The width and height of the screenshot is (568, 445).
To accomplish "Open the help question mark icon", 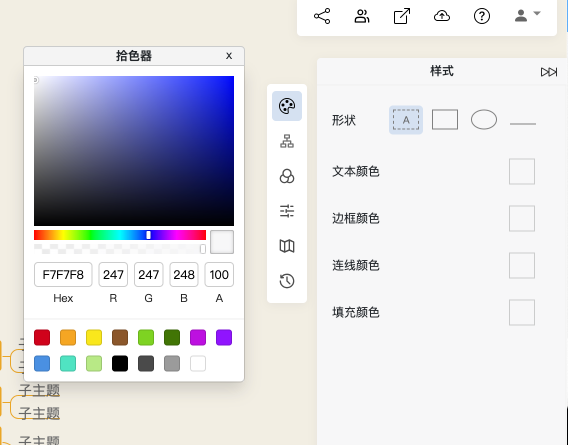I will (482, 16).
